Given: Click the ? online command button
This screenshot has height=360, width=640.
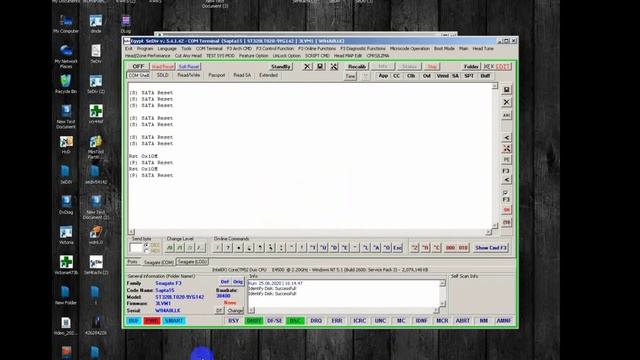Looking at the screenshot, I should [x=228, y=248].
